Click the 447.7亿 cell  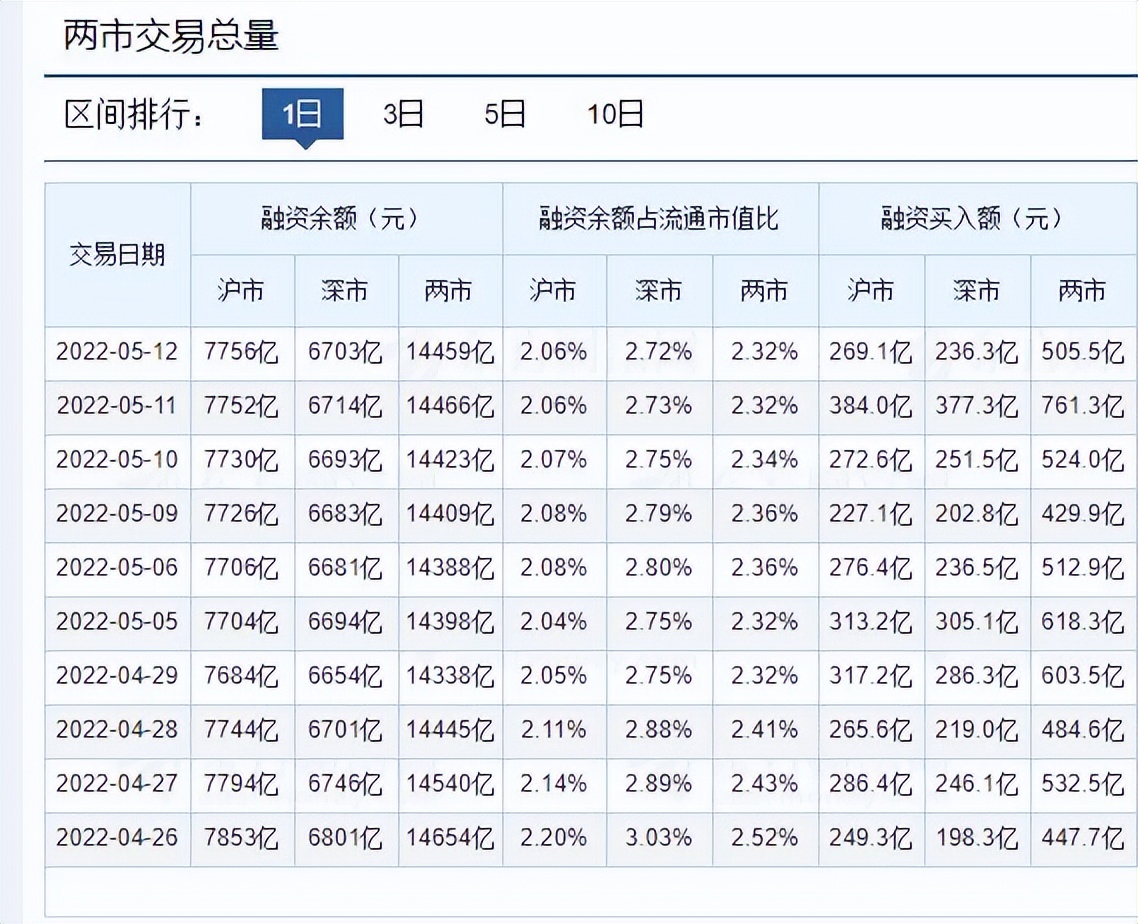[1083, 838]
